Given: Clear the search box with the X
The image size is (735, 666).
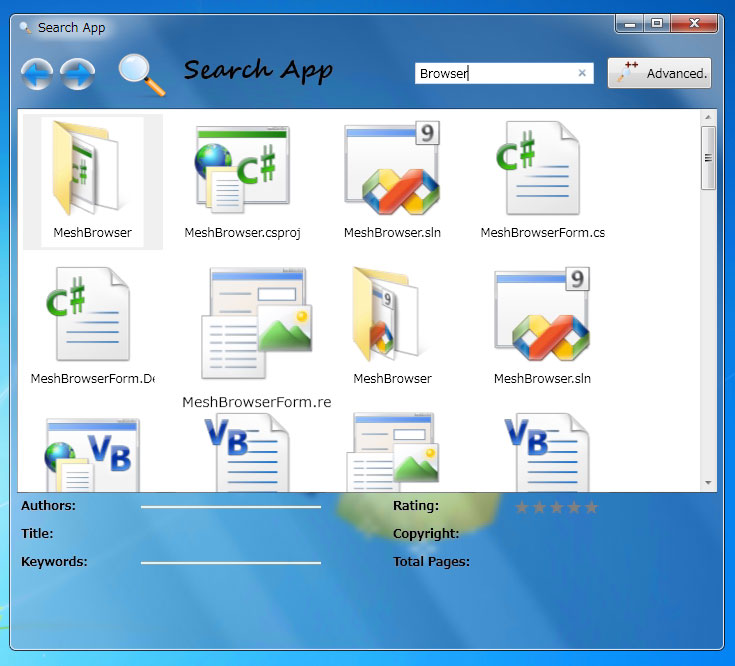Looking at the screenshot, I should (x=582, y=73).
